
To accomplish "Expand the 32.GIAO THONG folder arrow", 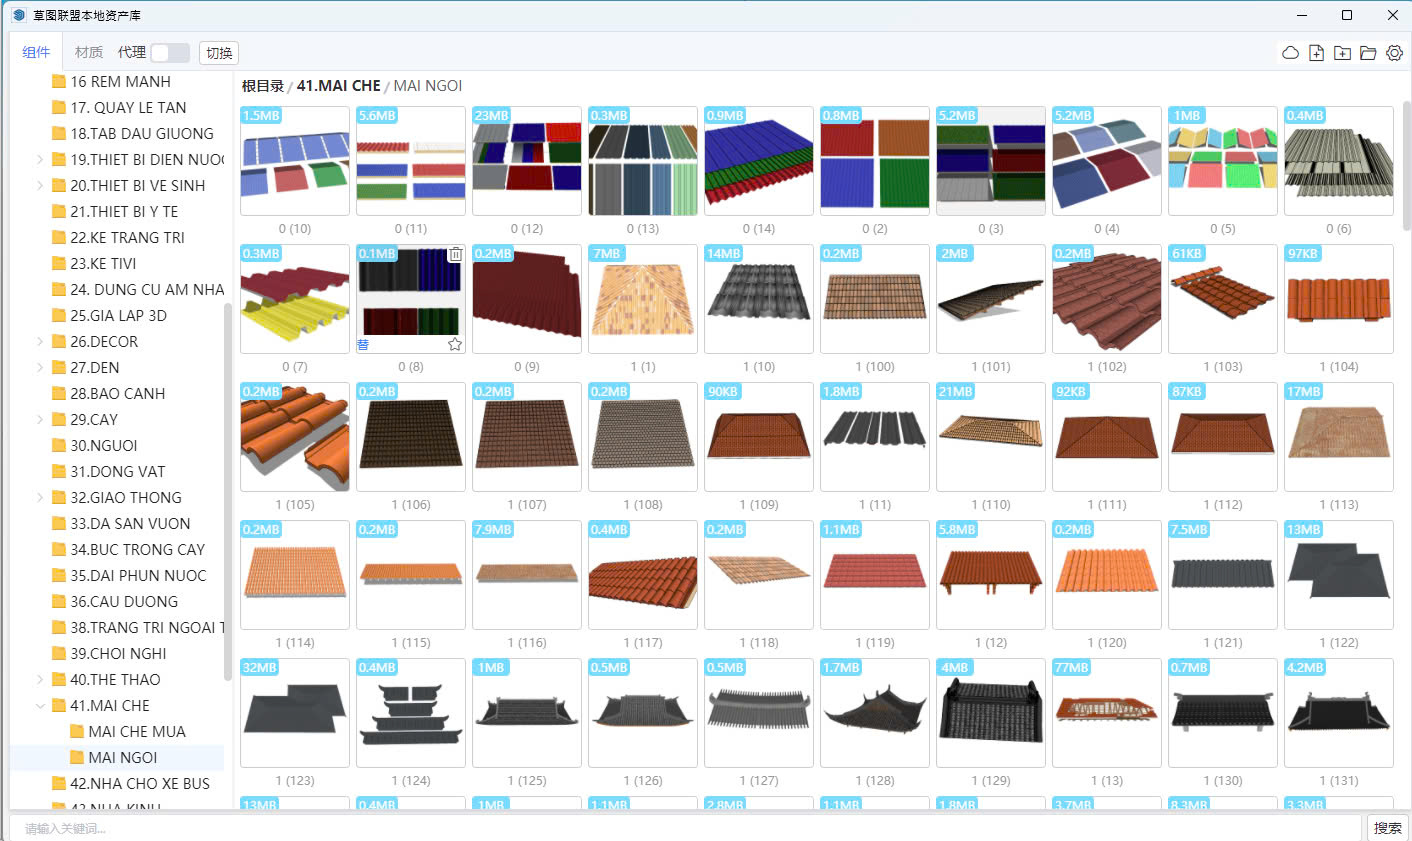I will pyautogui.click(x=40, y=497).
